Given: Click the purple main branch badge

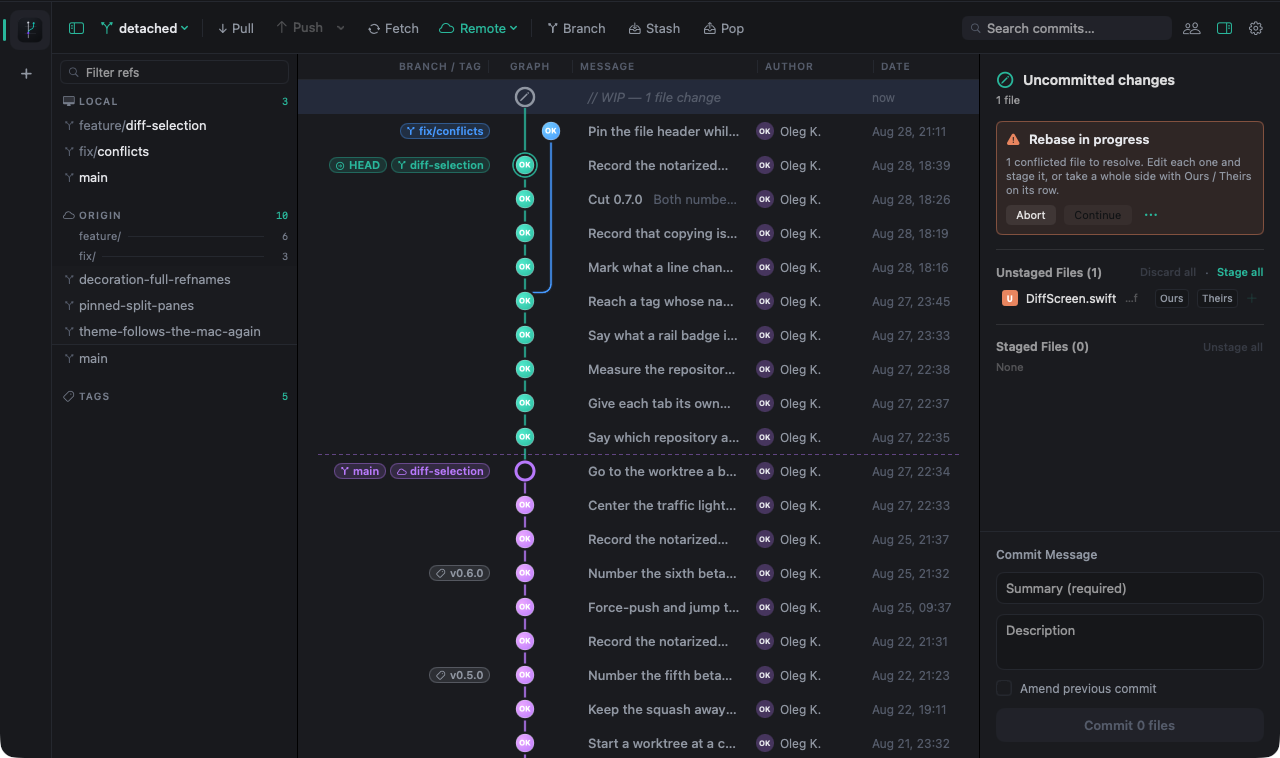Looking at the screenshot, I should tap(360, 471).
